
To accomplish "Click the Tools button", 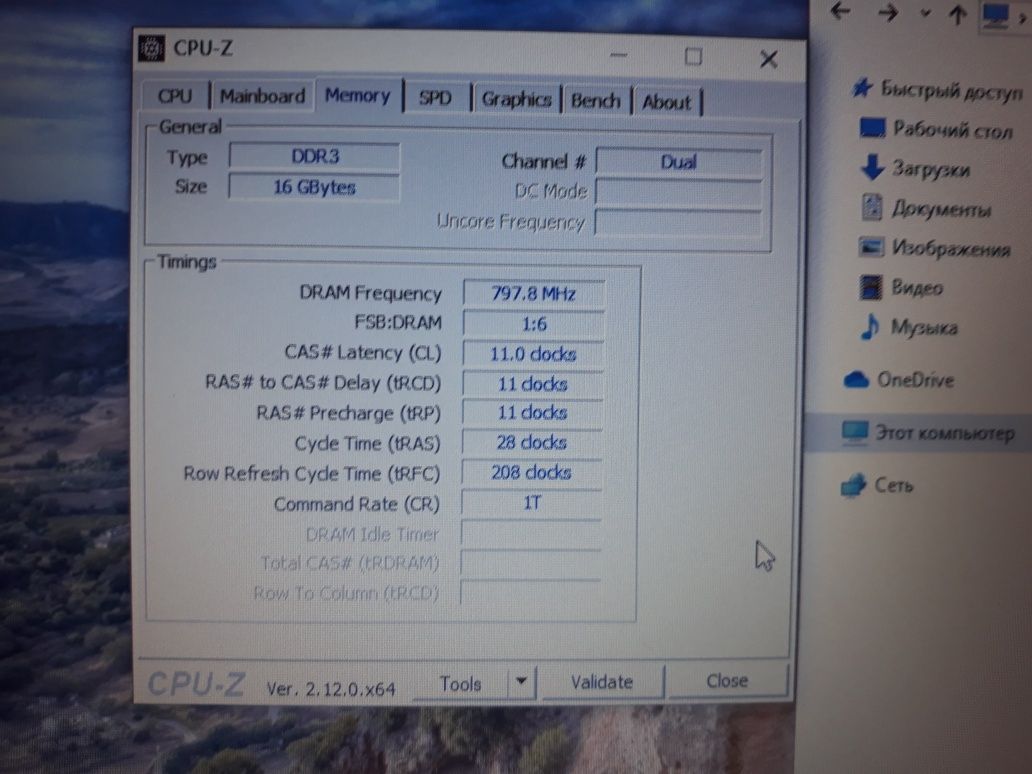I will [461, 684].
